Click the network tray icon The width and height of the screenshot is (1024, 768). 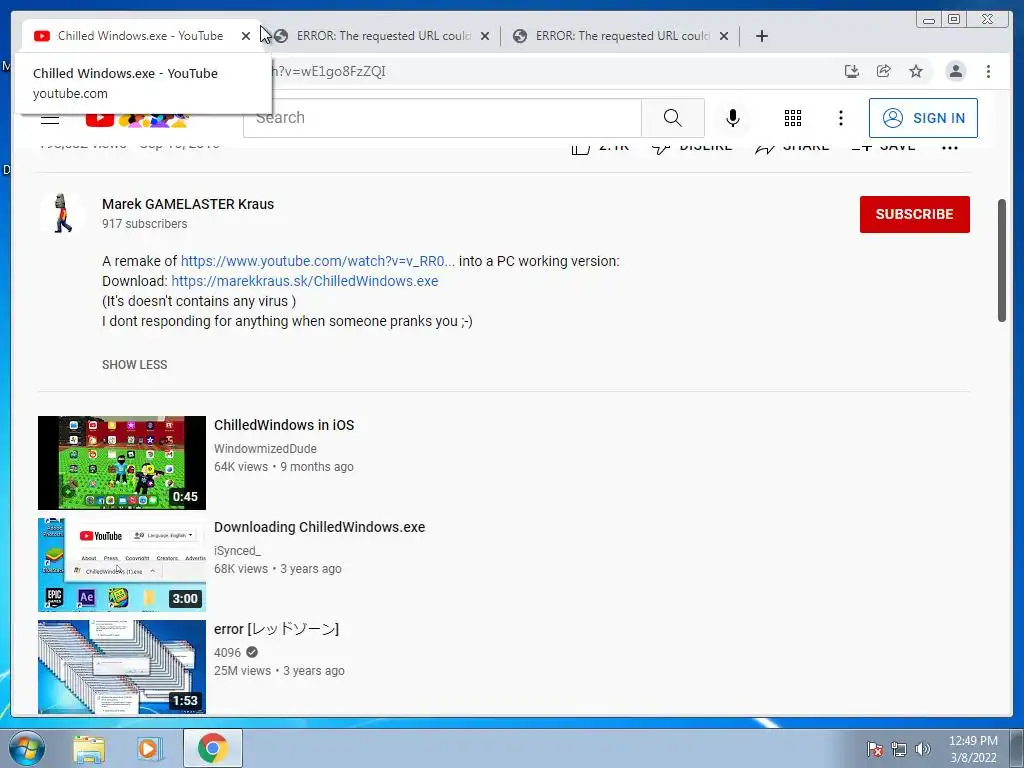point(899,750)
